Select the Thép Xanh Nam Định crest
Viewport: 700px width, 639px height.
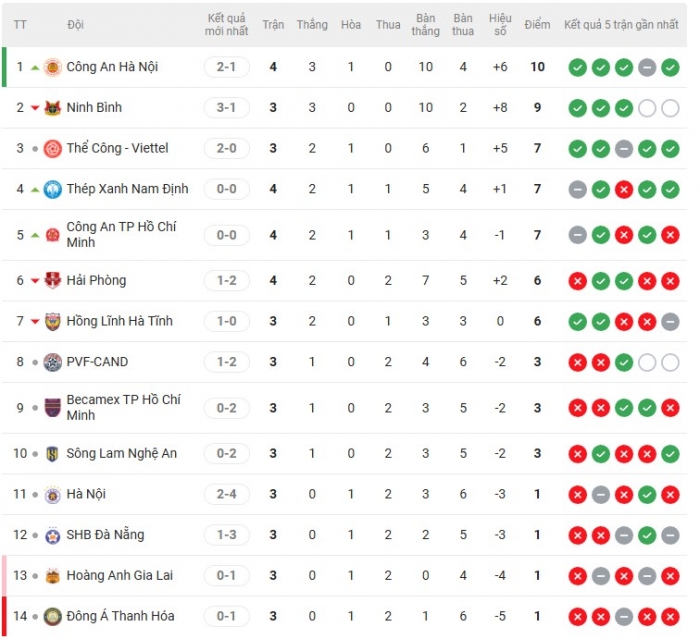coord(53,189)
